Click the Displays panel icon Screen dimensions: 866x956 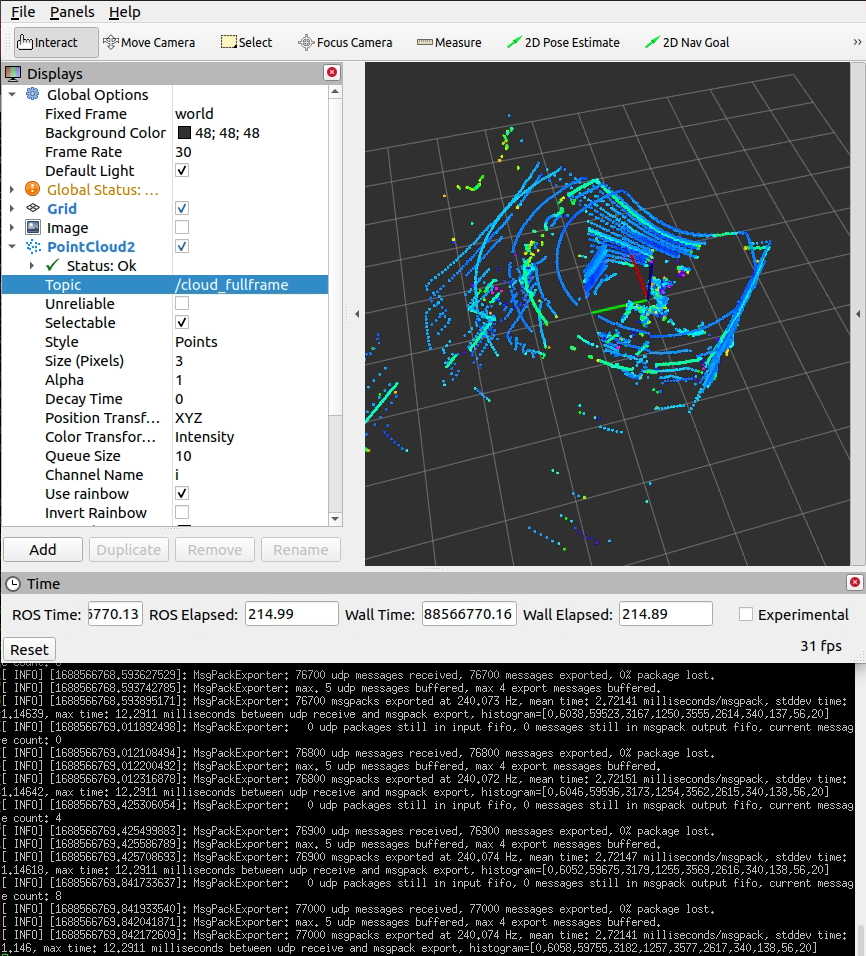13,73
